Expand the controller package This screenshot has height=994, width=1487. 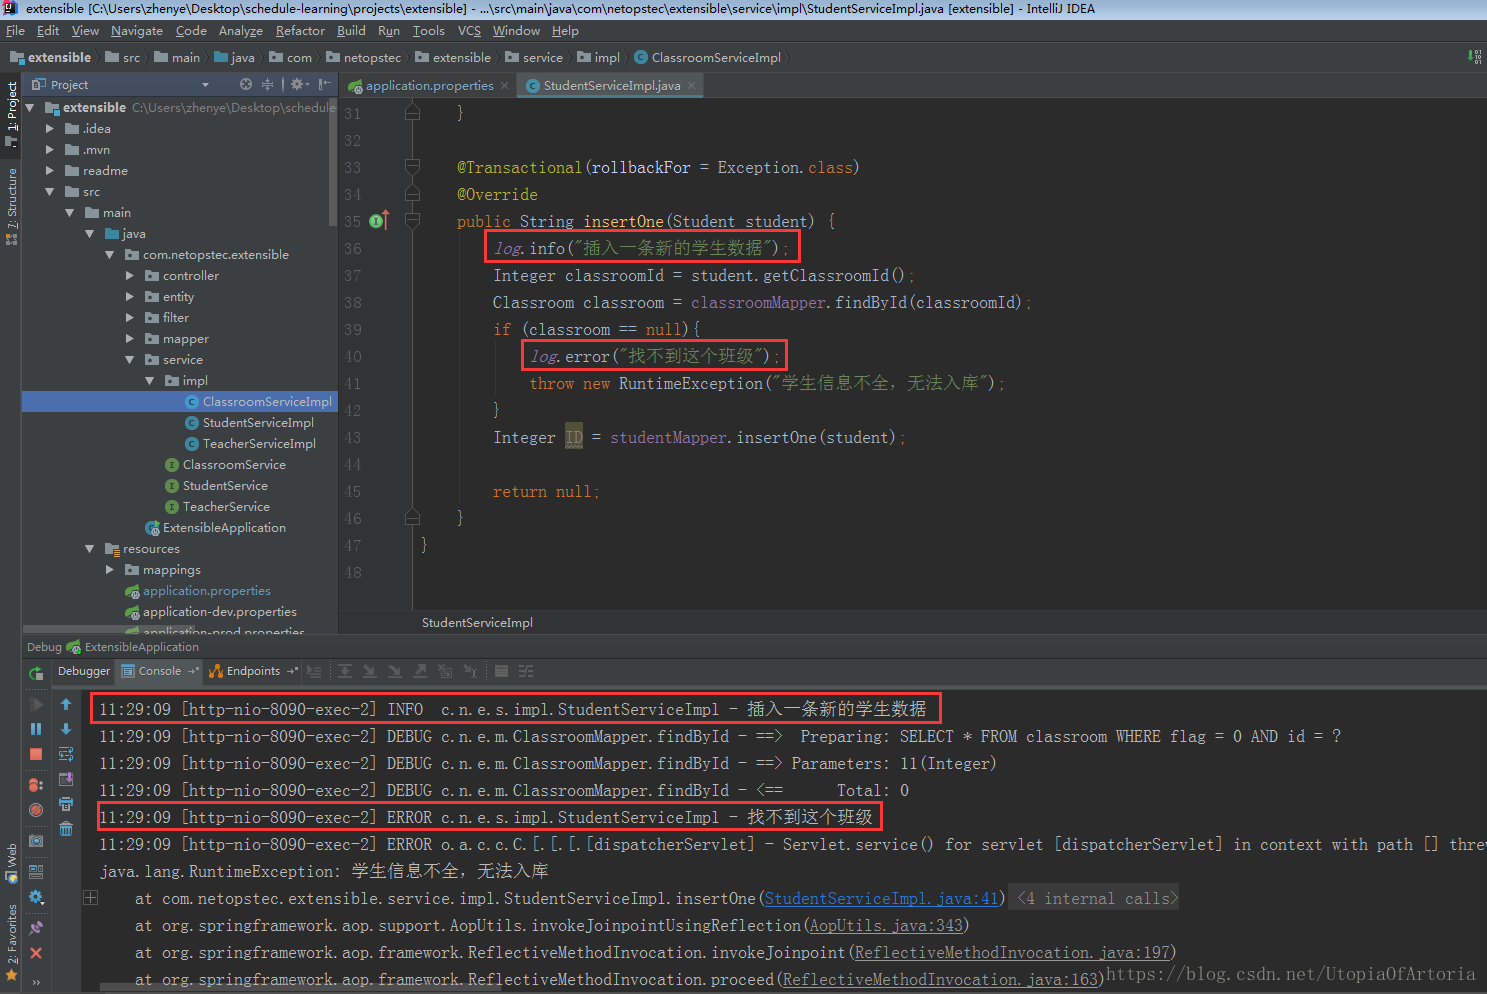click(x=130, y=275)
